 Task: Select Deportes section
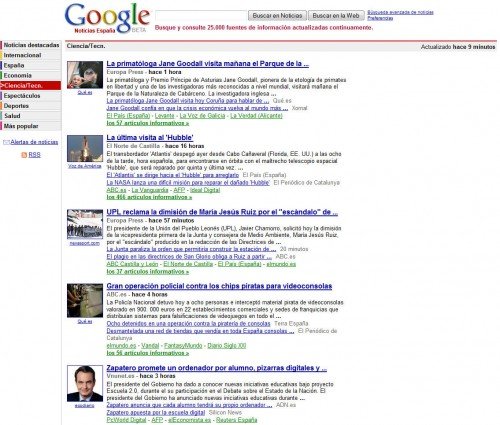click(x=31, y=106)
